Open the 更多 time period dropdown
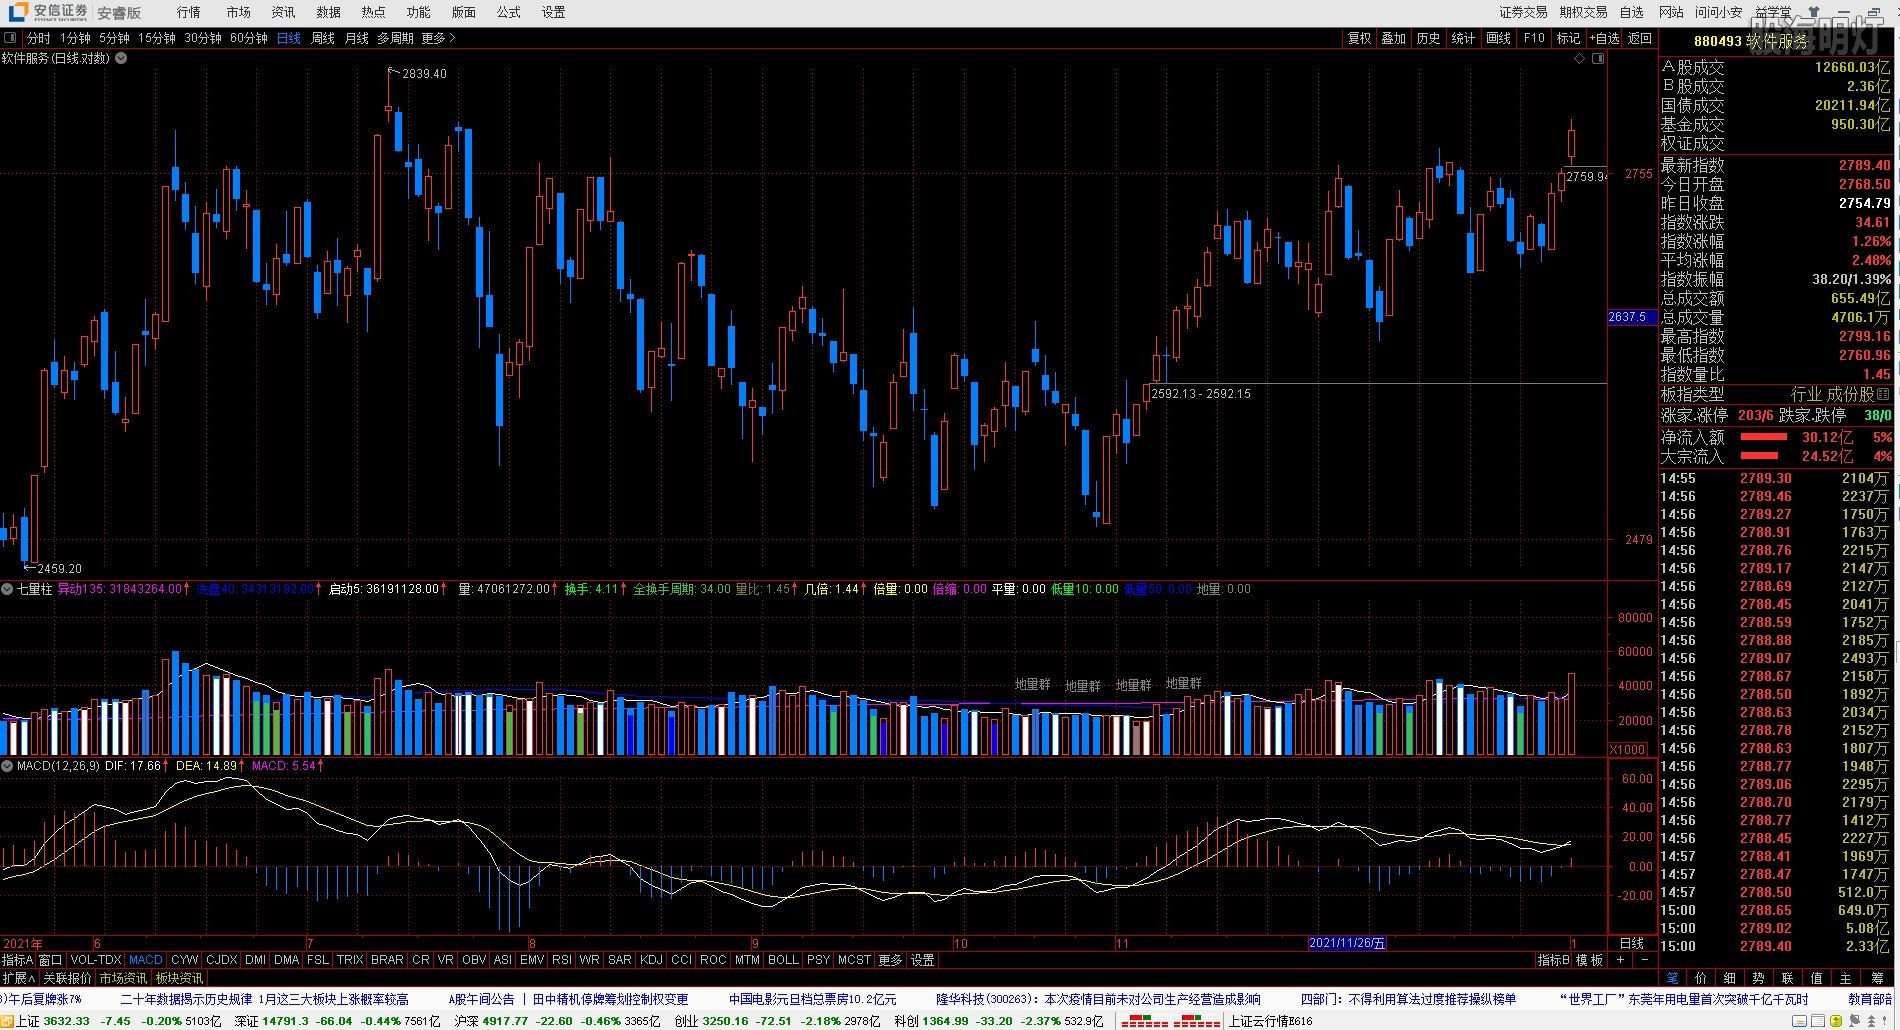This screenshot has height=1030, width=1900. coord(438,38)
